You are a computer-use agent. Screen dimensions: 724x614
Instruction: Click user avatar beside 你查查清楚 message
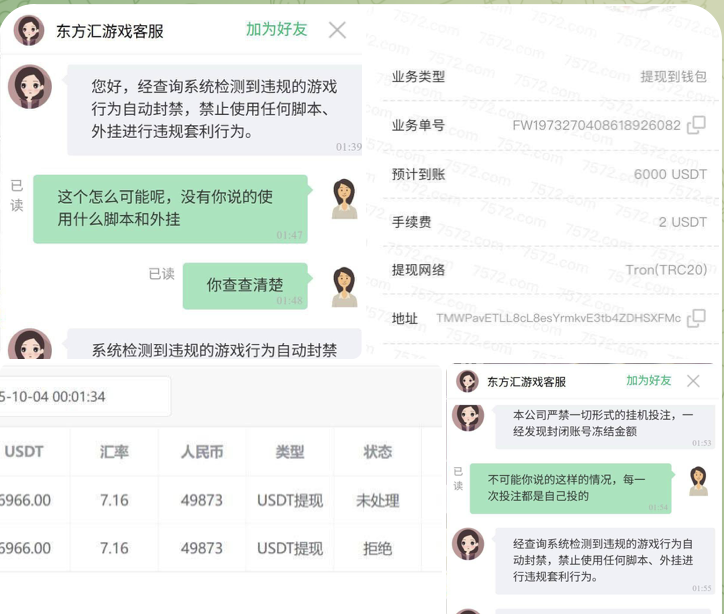[344, 287]
